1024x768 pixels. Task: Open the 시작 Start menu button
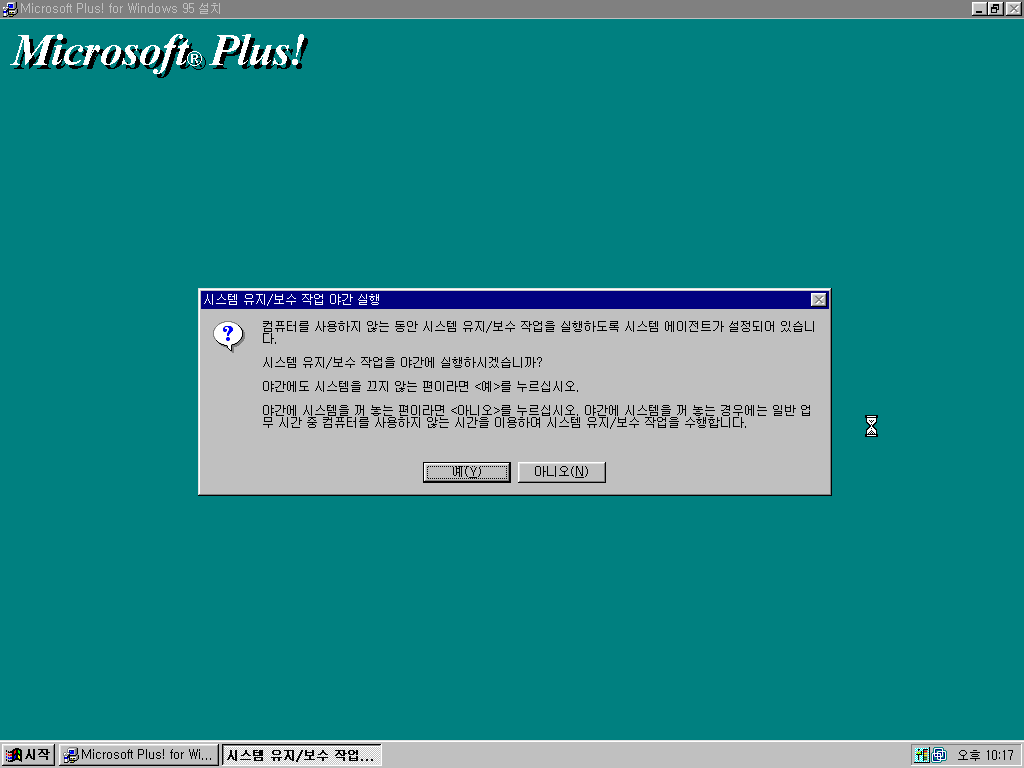(x=28, y=755)
